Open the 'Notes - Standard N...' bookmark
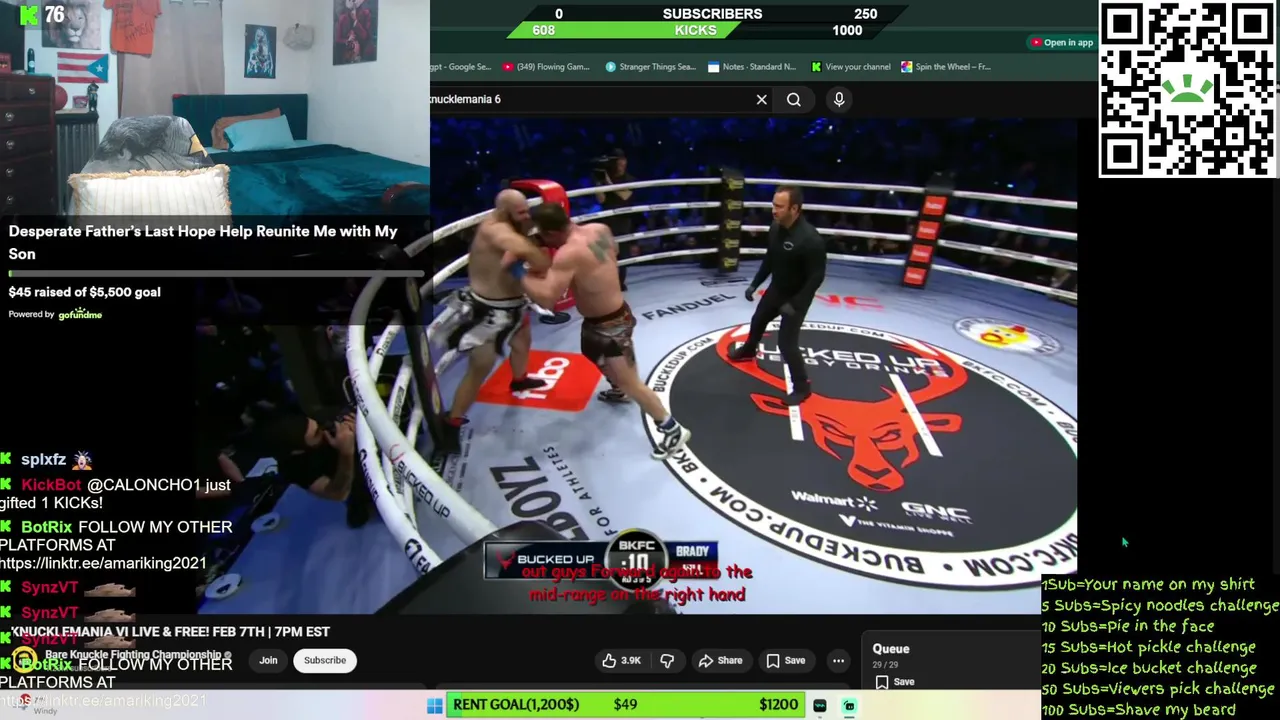Image resolution: width=1280 pixels, height=720 pixels. click(752, 67)
